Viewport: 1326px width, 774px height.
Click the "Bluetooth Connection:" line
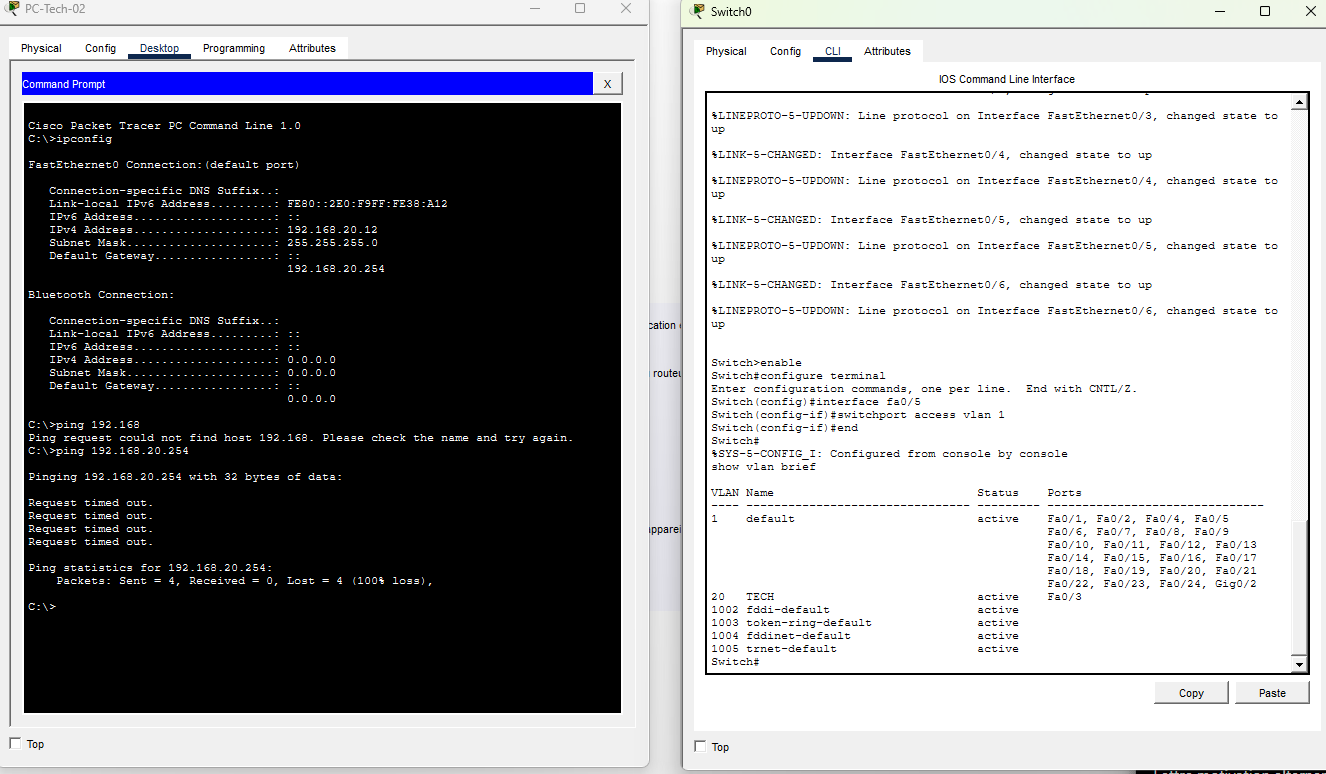click(101, 295)
